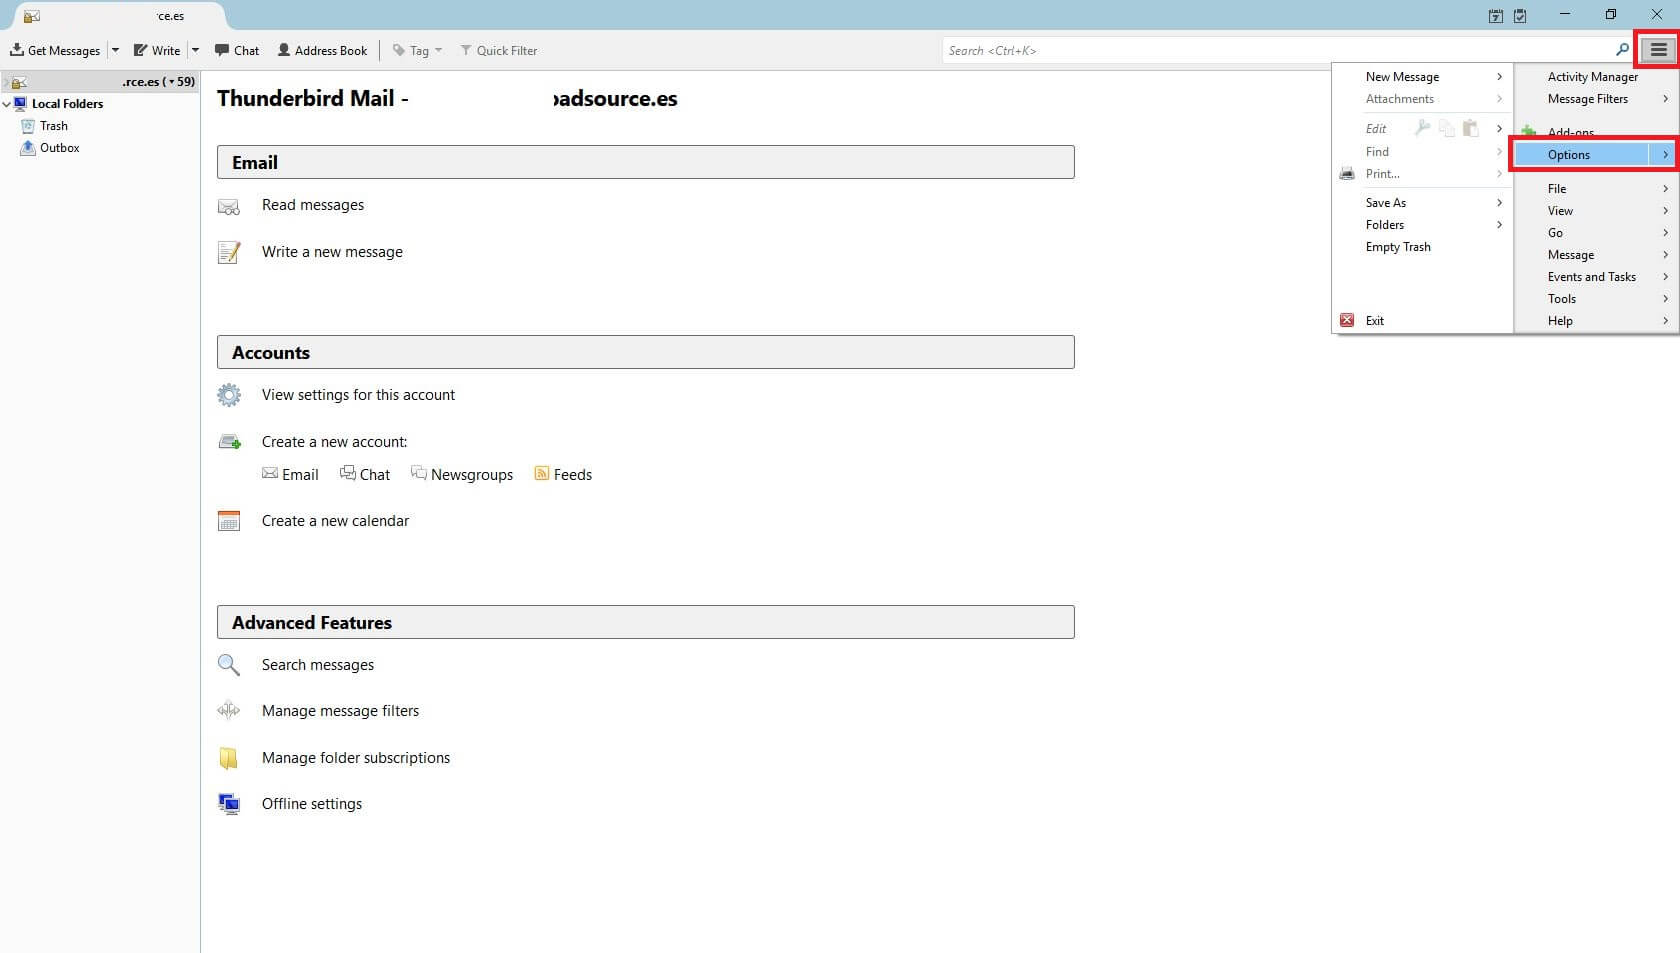Open the Tasks tab icon in title bar

pyautogui.click(x=1520, y=16)
